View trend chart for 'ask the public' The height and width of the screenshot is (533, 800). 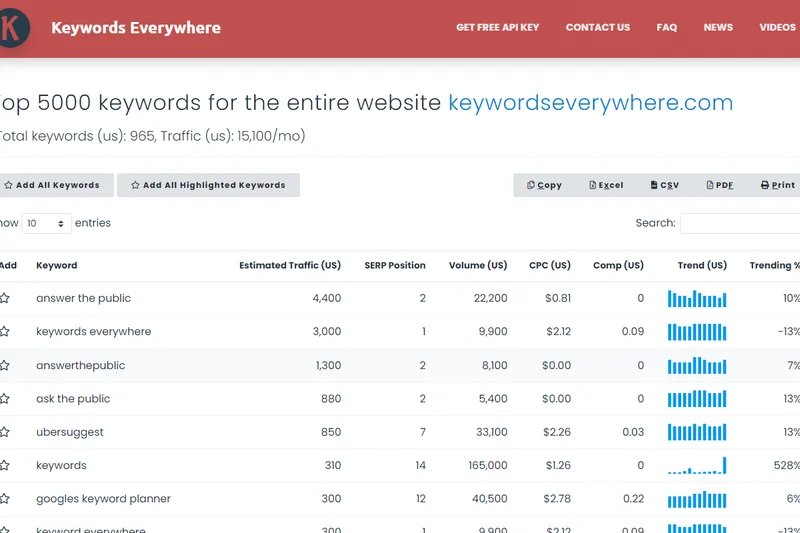(697, 399)
